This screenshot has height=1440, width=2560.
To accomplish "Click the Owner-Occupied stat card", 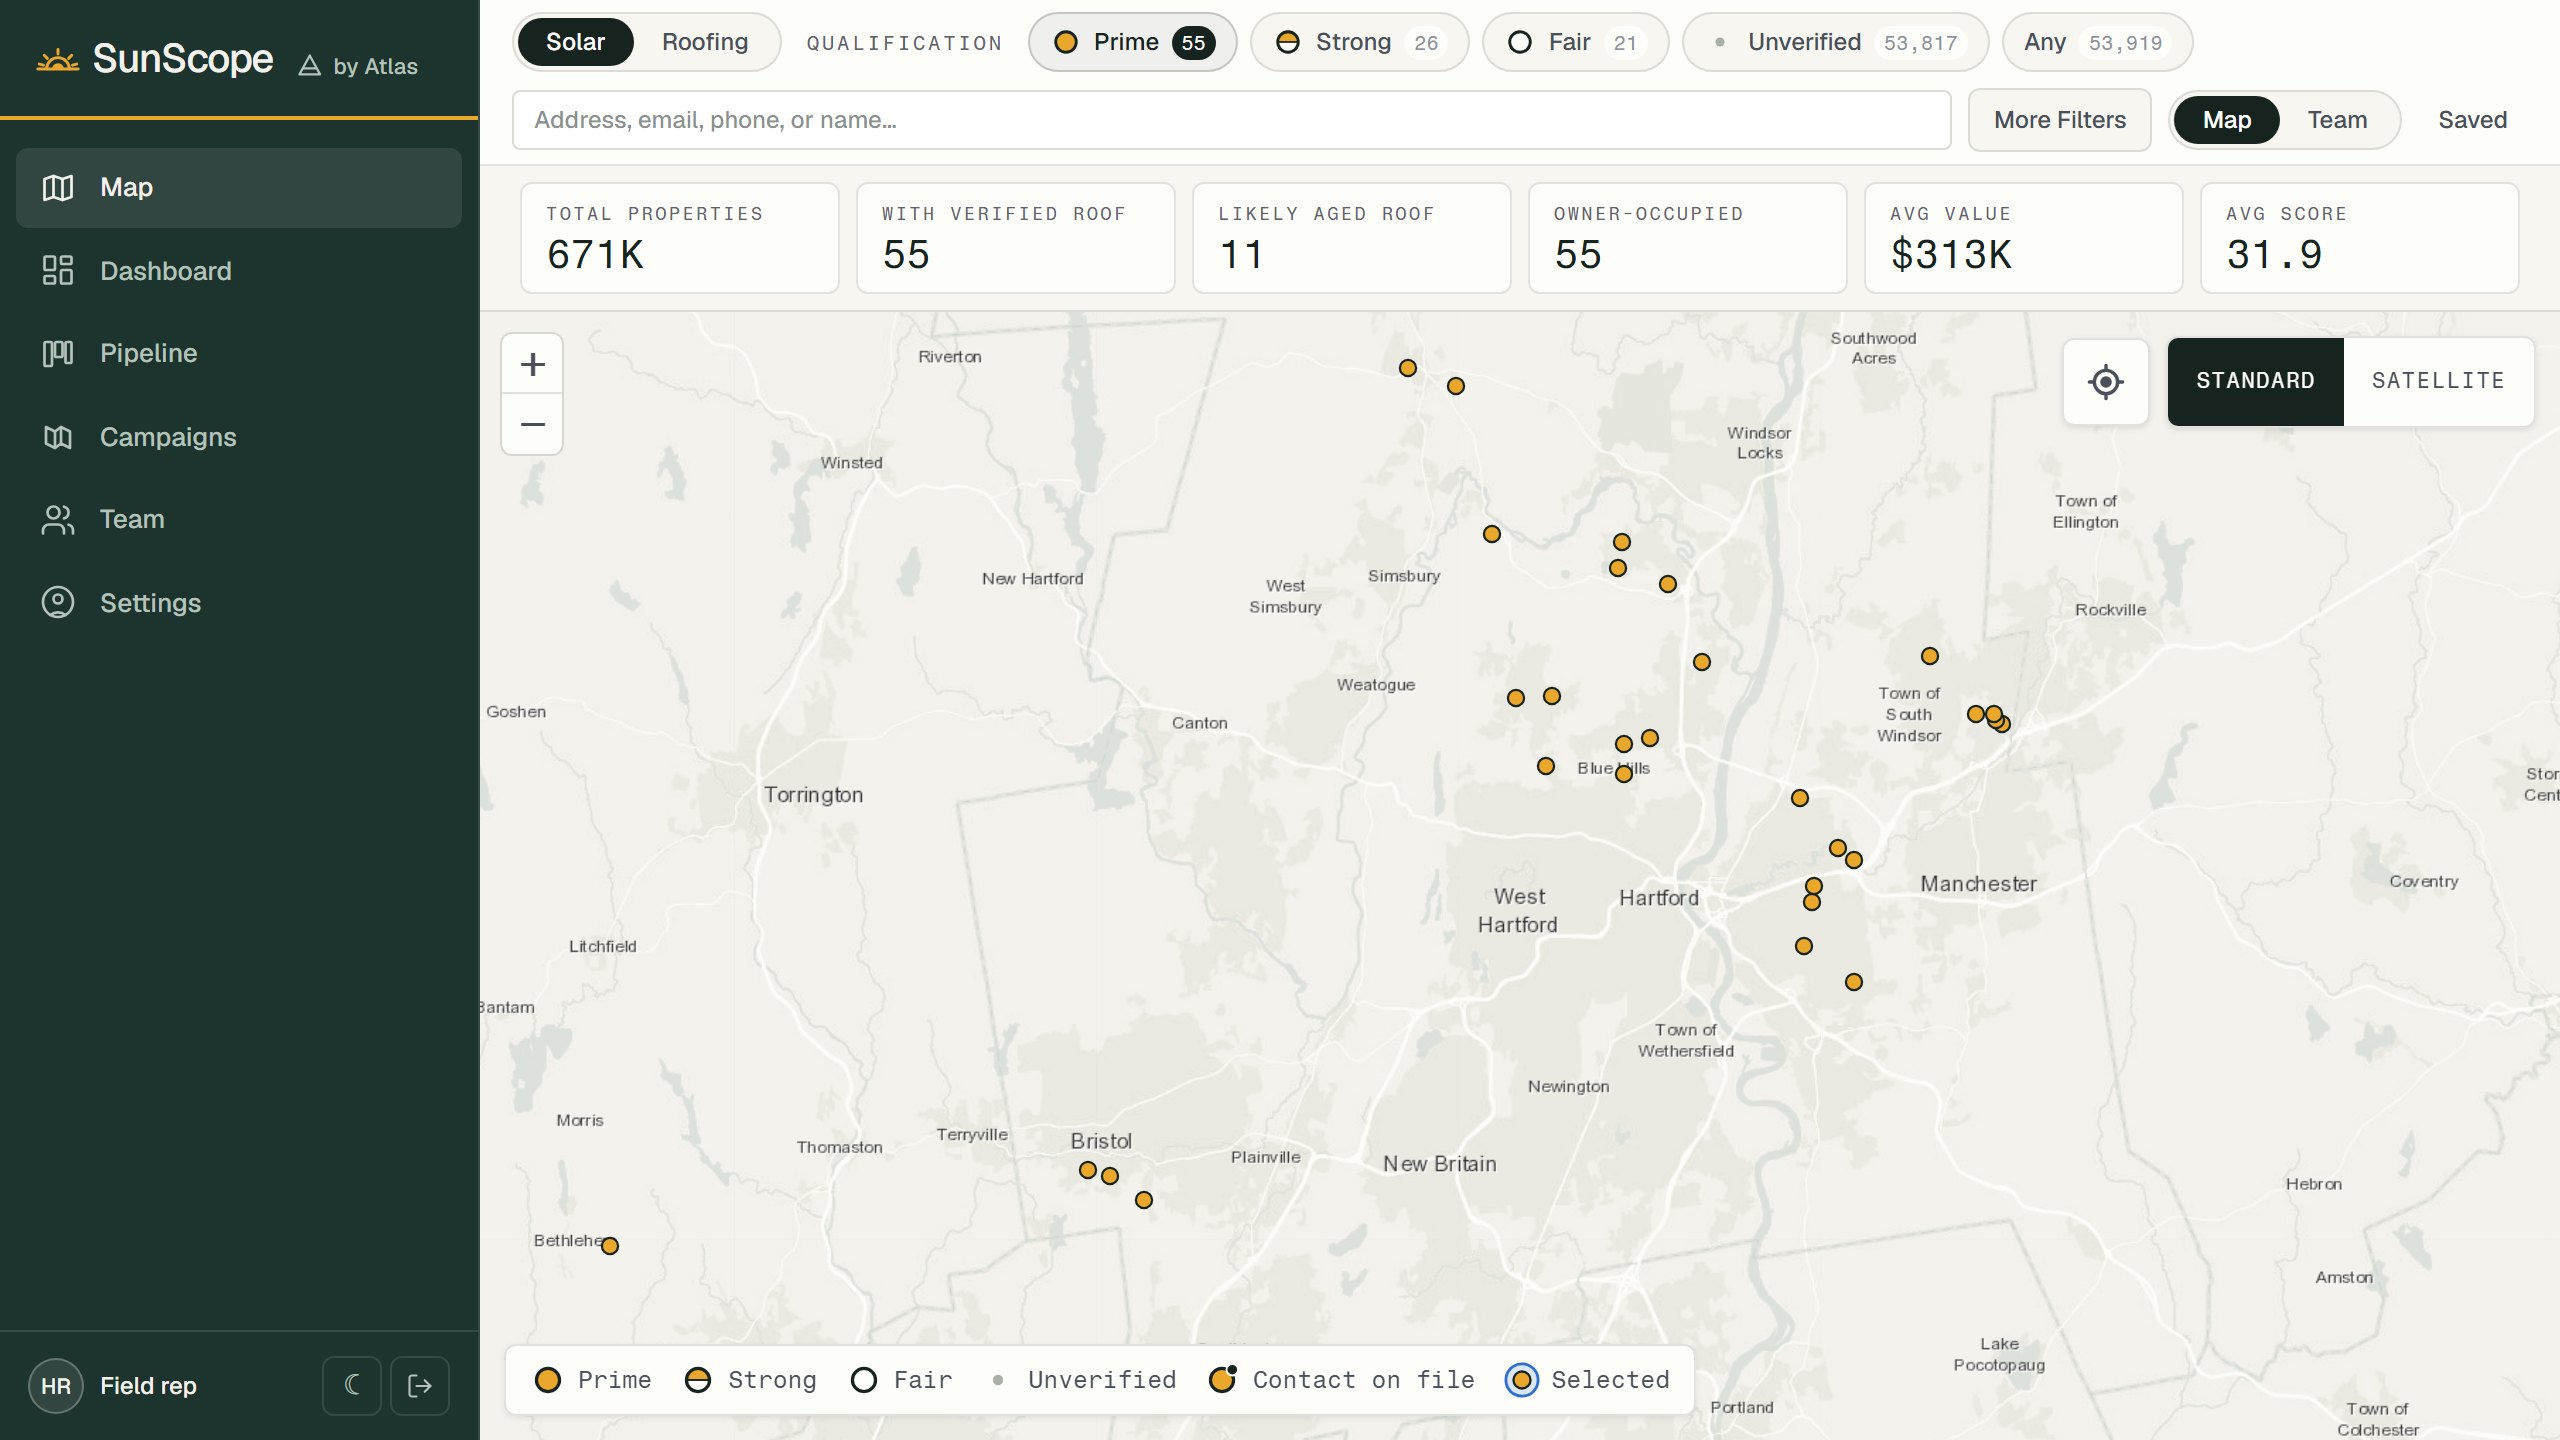I will [x=1688, y=238].
